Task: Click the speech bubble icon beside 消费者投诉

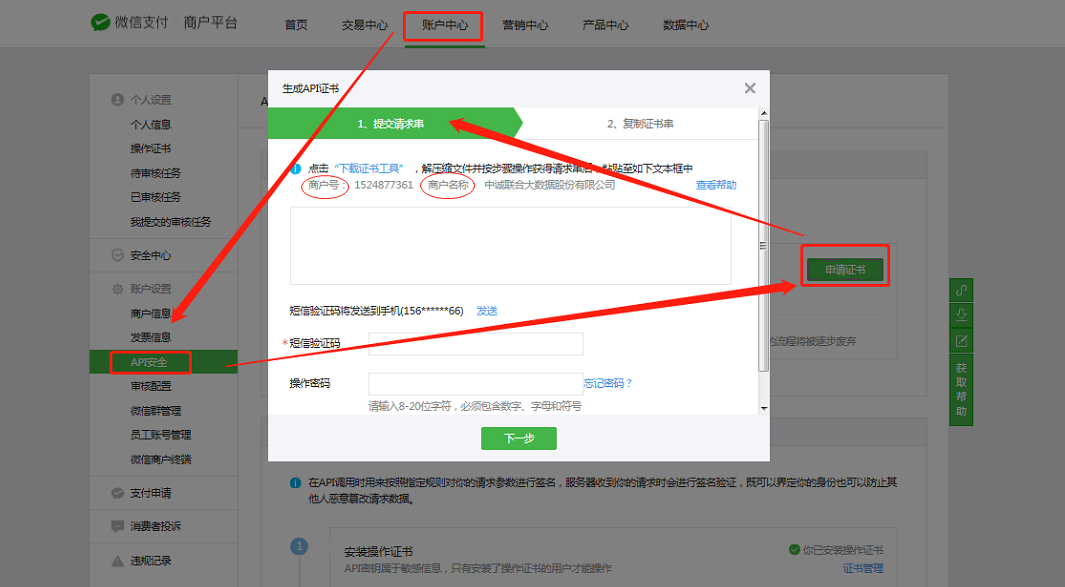Action: click(117, 525)
